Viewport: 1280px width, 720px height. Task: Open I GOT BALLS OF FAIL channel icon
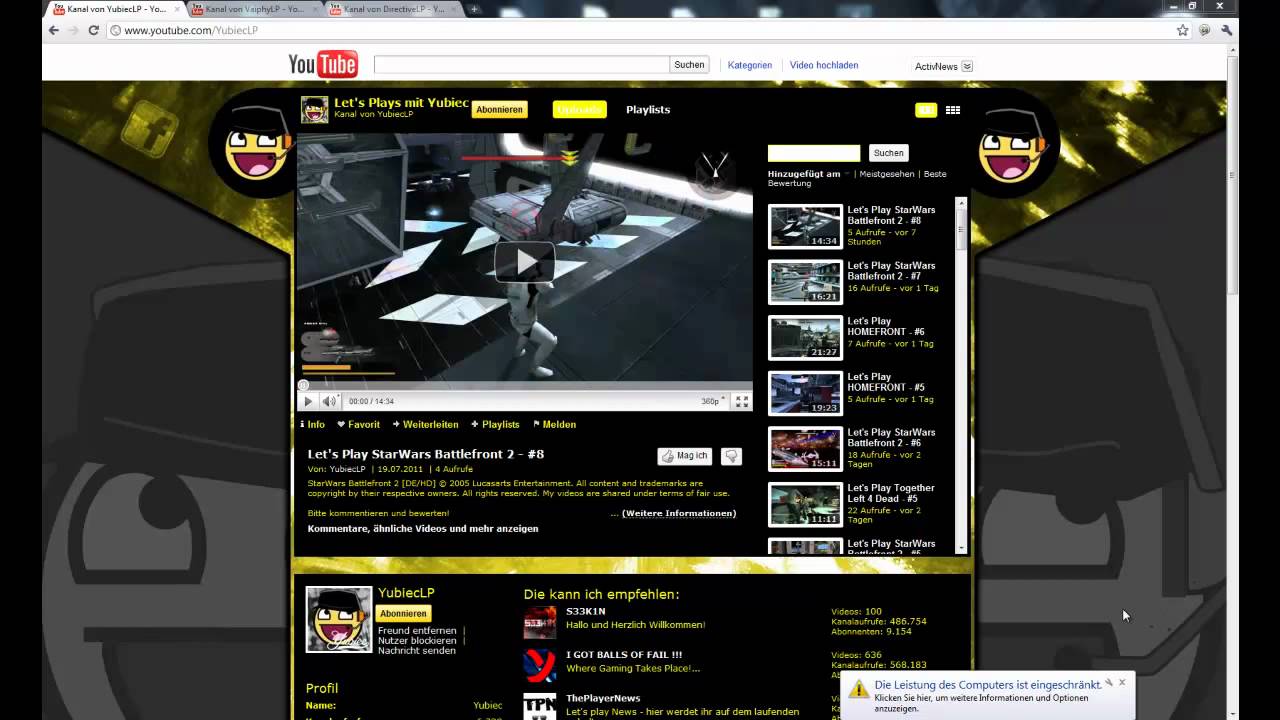pos(540,665)
